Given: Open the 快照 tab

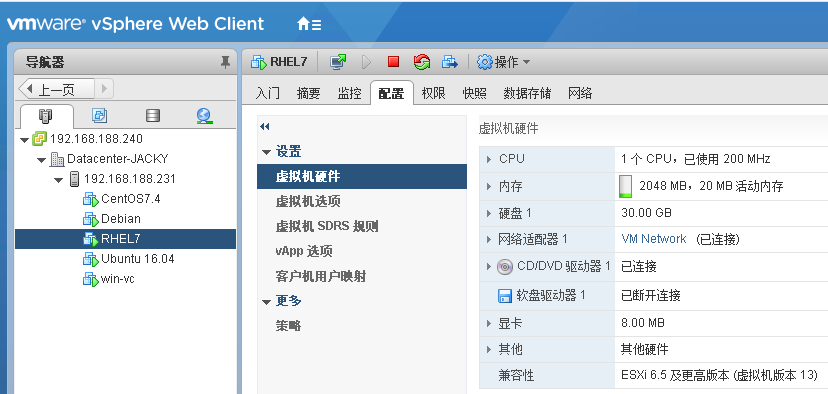Looking at the screenshot, I should click(474, 93).
